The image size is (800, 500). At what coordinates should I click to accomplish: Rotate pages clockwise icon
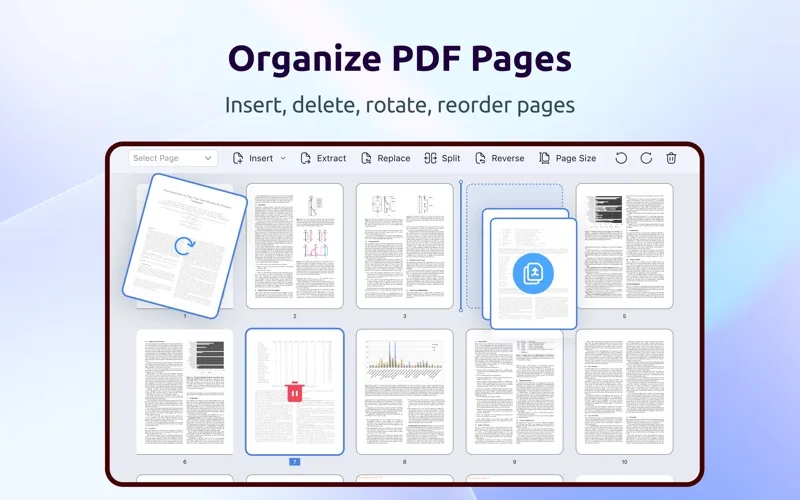coord(646,158)
